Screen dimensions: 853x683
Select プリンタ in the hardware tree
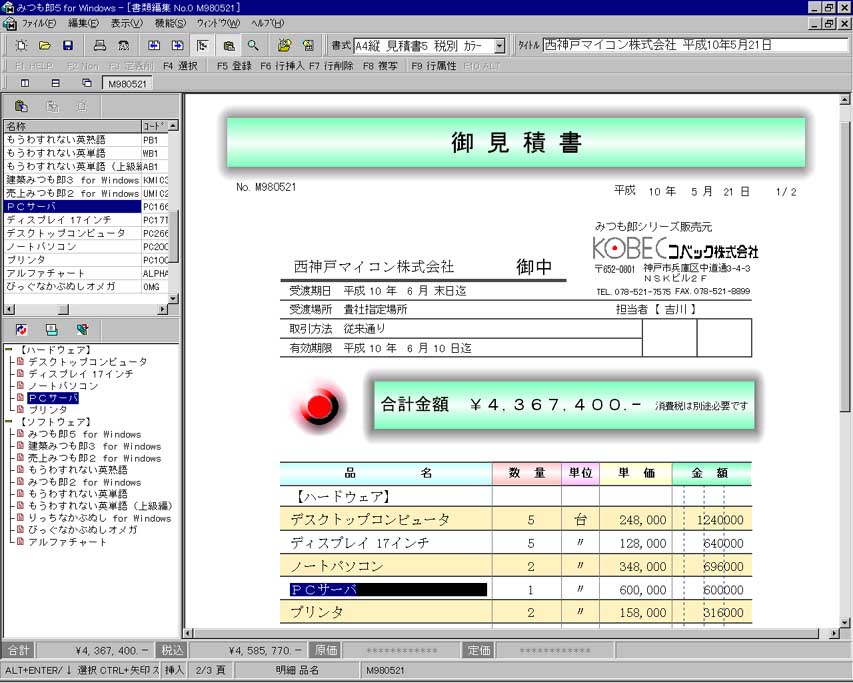pyautogui.click(x=48, y=410)
